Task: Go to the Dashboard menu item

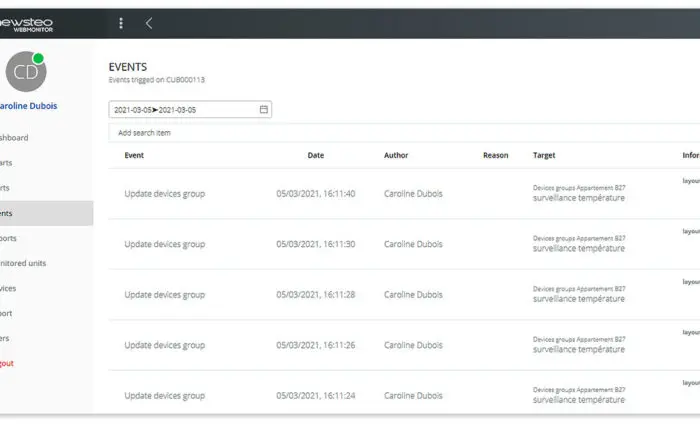Action: [14, 137]
